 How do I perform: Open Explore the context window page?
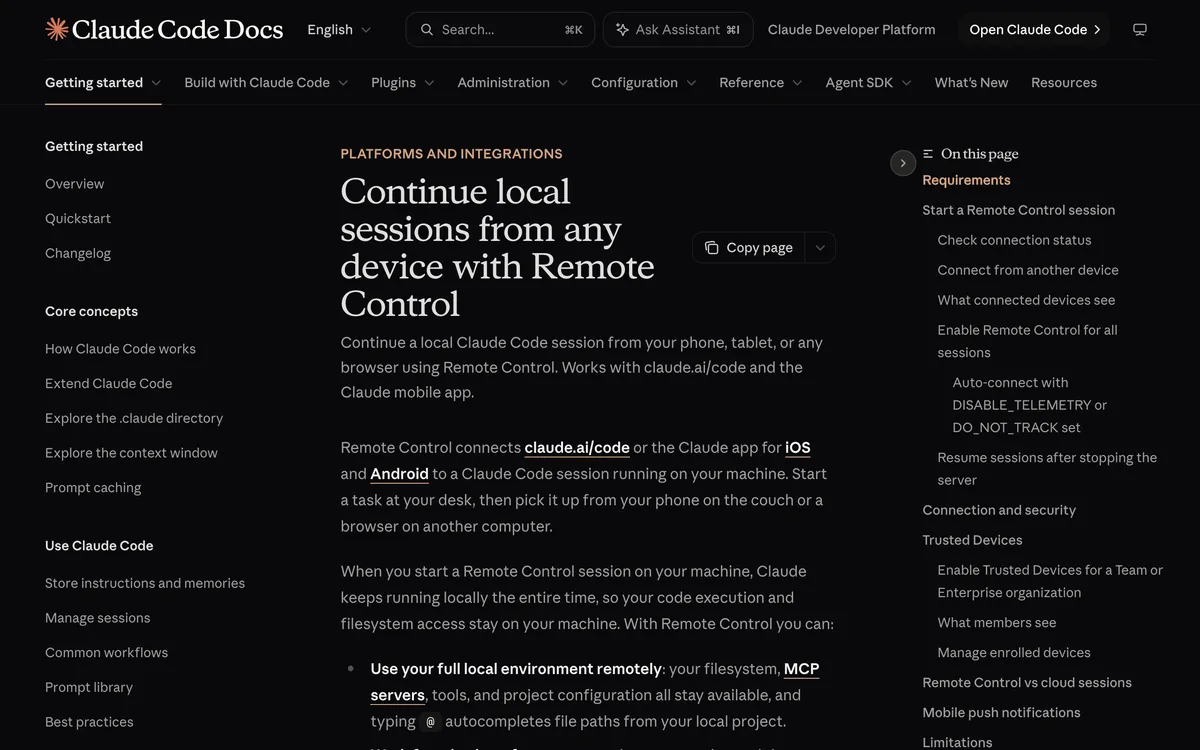pyautogui.click(x=131, y=453)
